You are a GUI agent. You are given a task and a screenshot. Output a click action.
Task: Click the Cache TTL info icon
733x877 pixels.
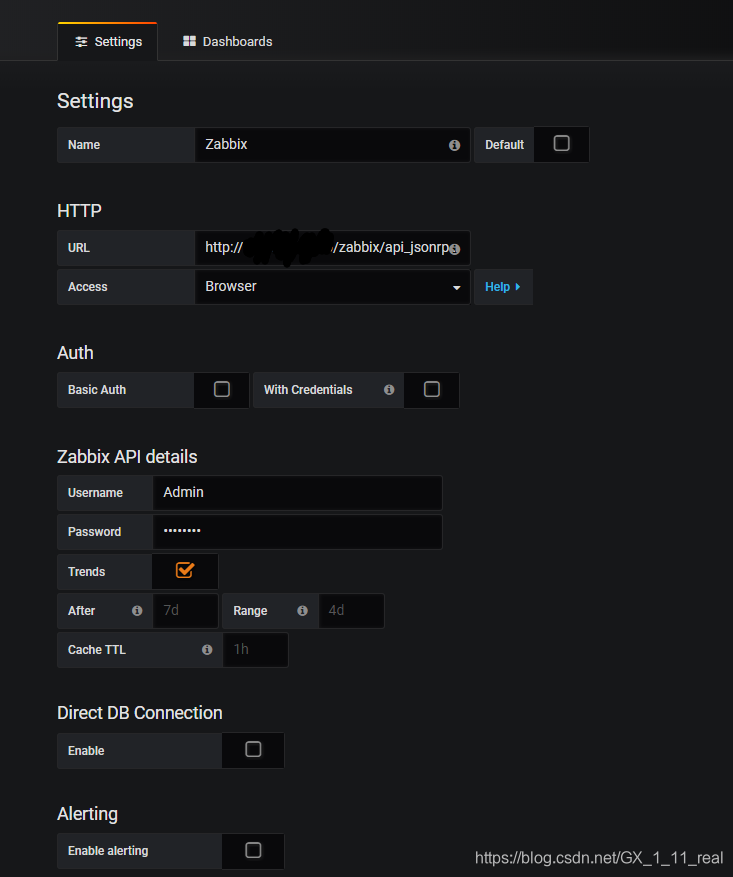pos(207,650)
